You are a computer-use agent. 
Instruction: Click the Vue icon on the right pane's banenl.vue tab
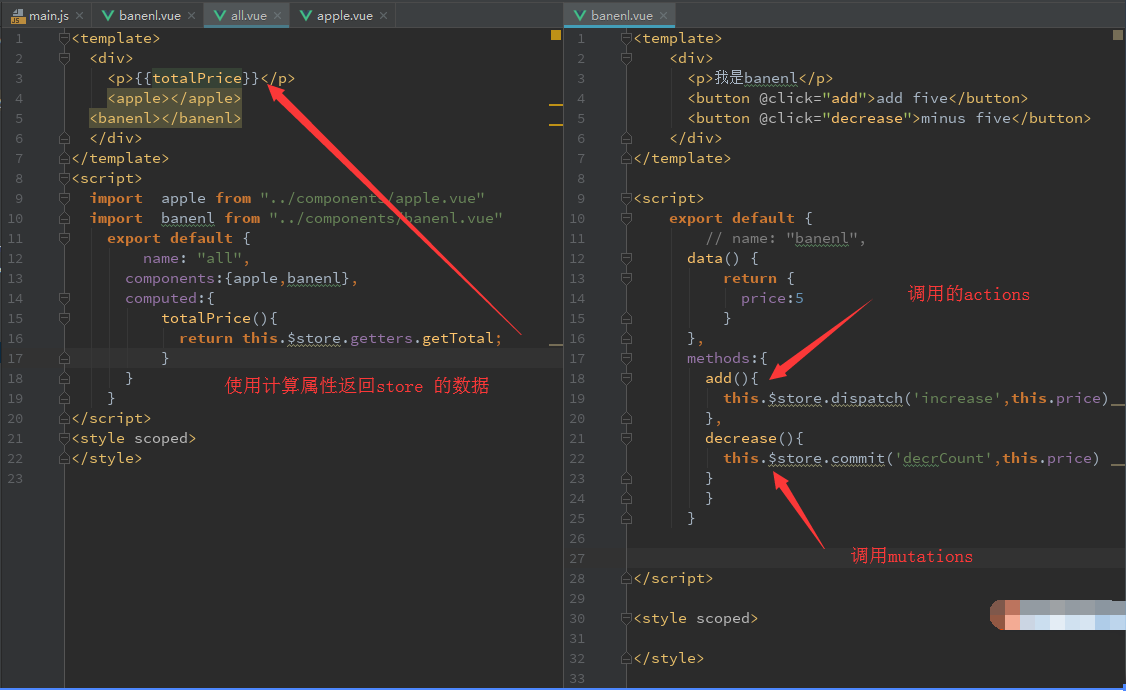point(580,16)
